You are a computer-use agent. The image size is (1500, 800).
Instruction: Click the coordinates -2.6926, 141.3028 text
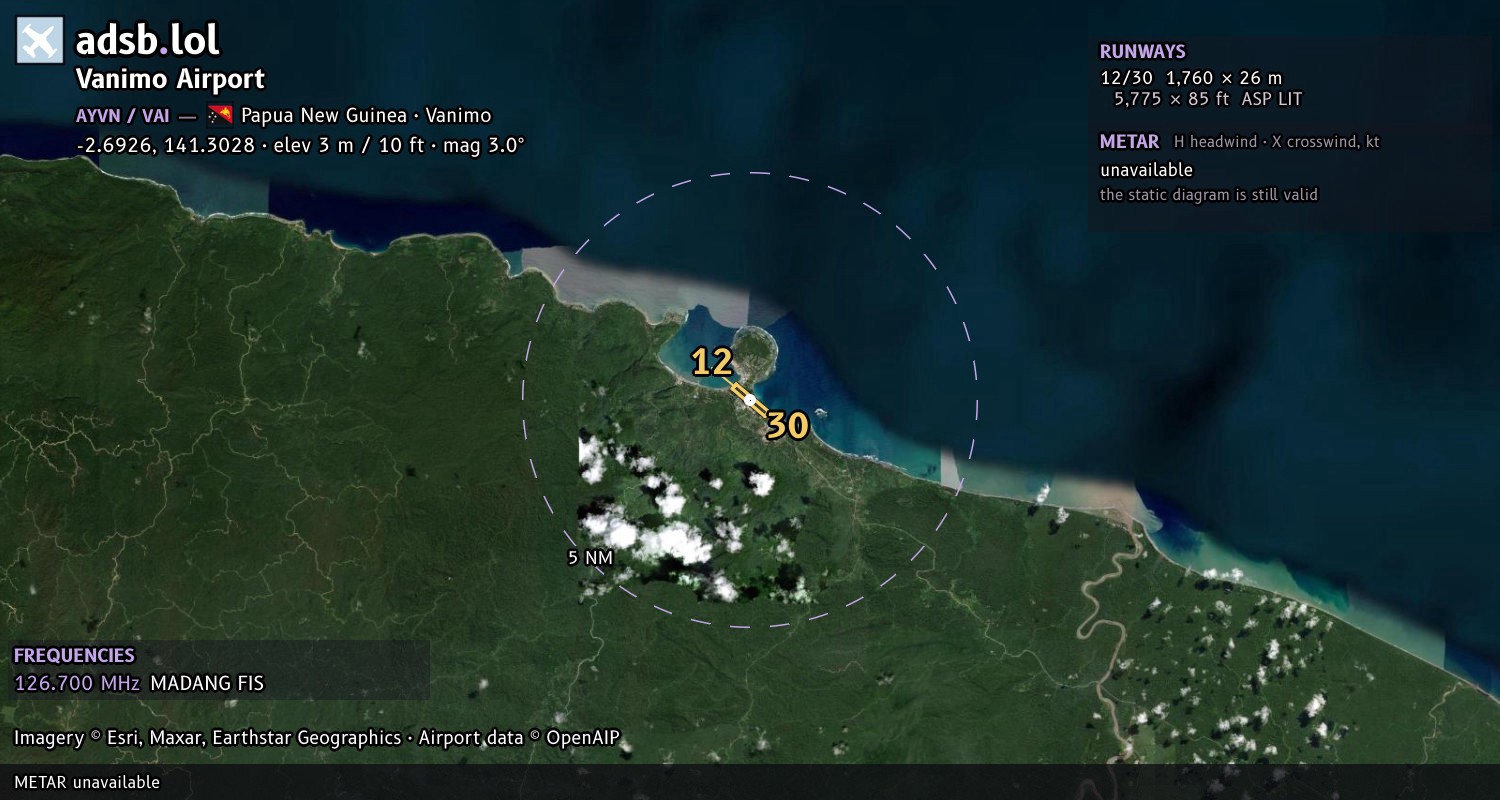point(165,145)
